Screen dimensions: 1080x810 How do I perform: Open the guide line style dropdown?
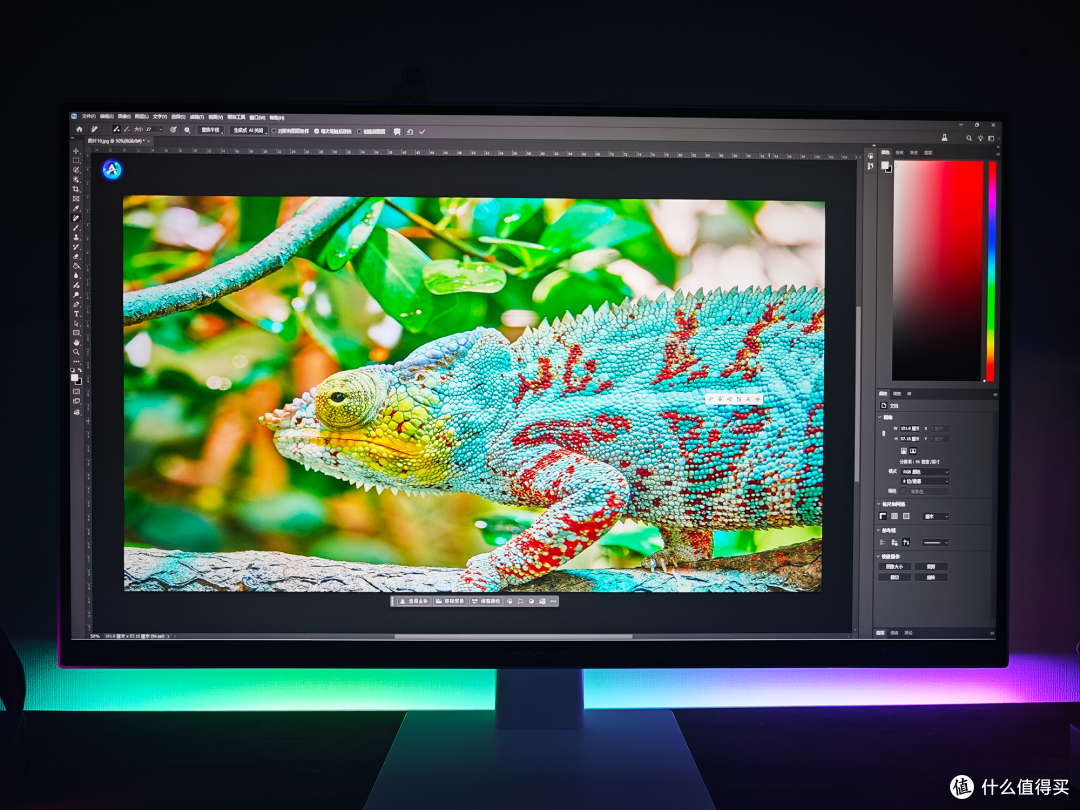(935, 543)
